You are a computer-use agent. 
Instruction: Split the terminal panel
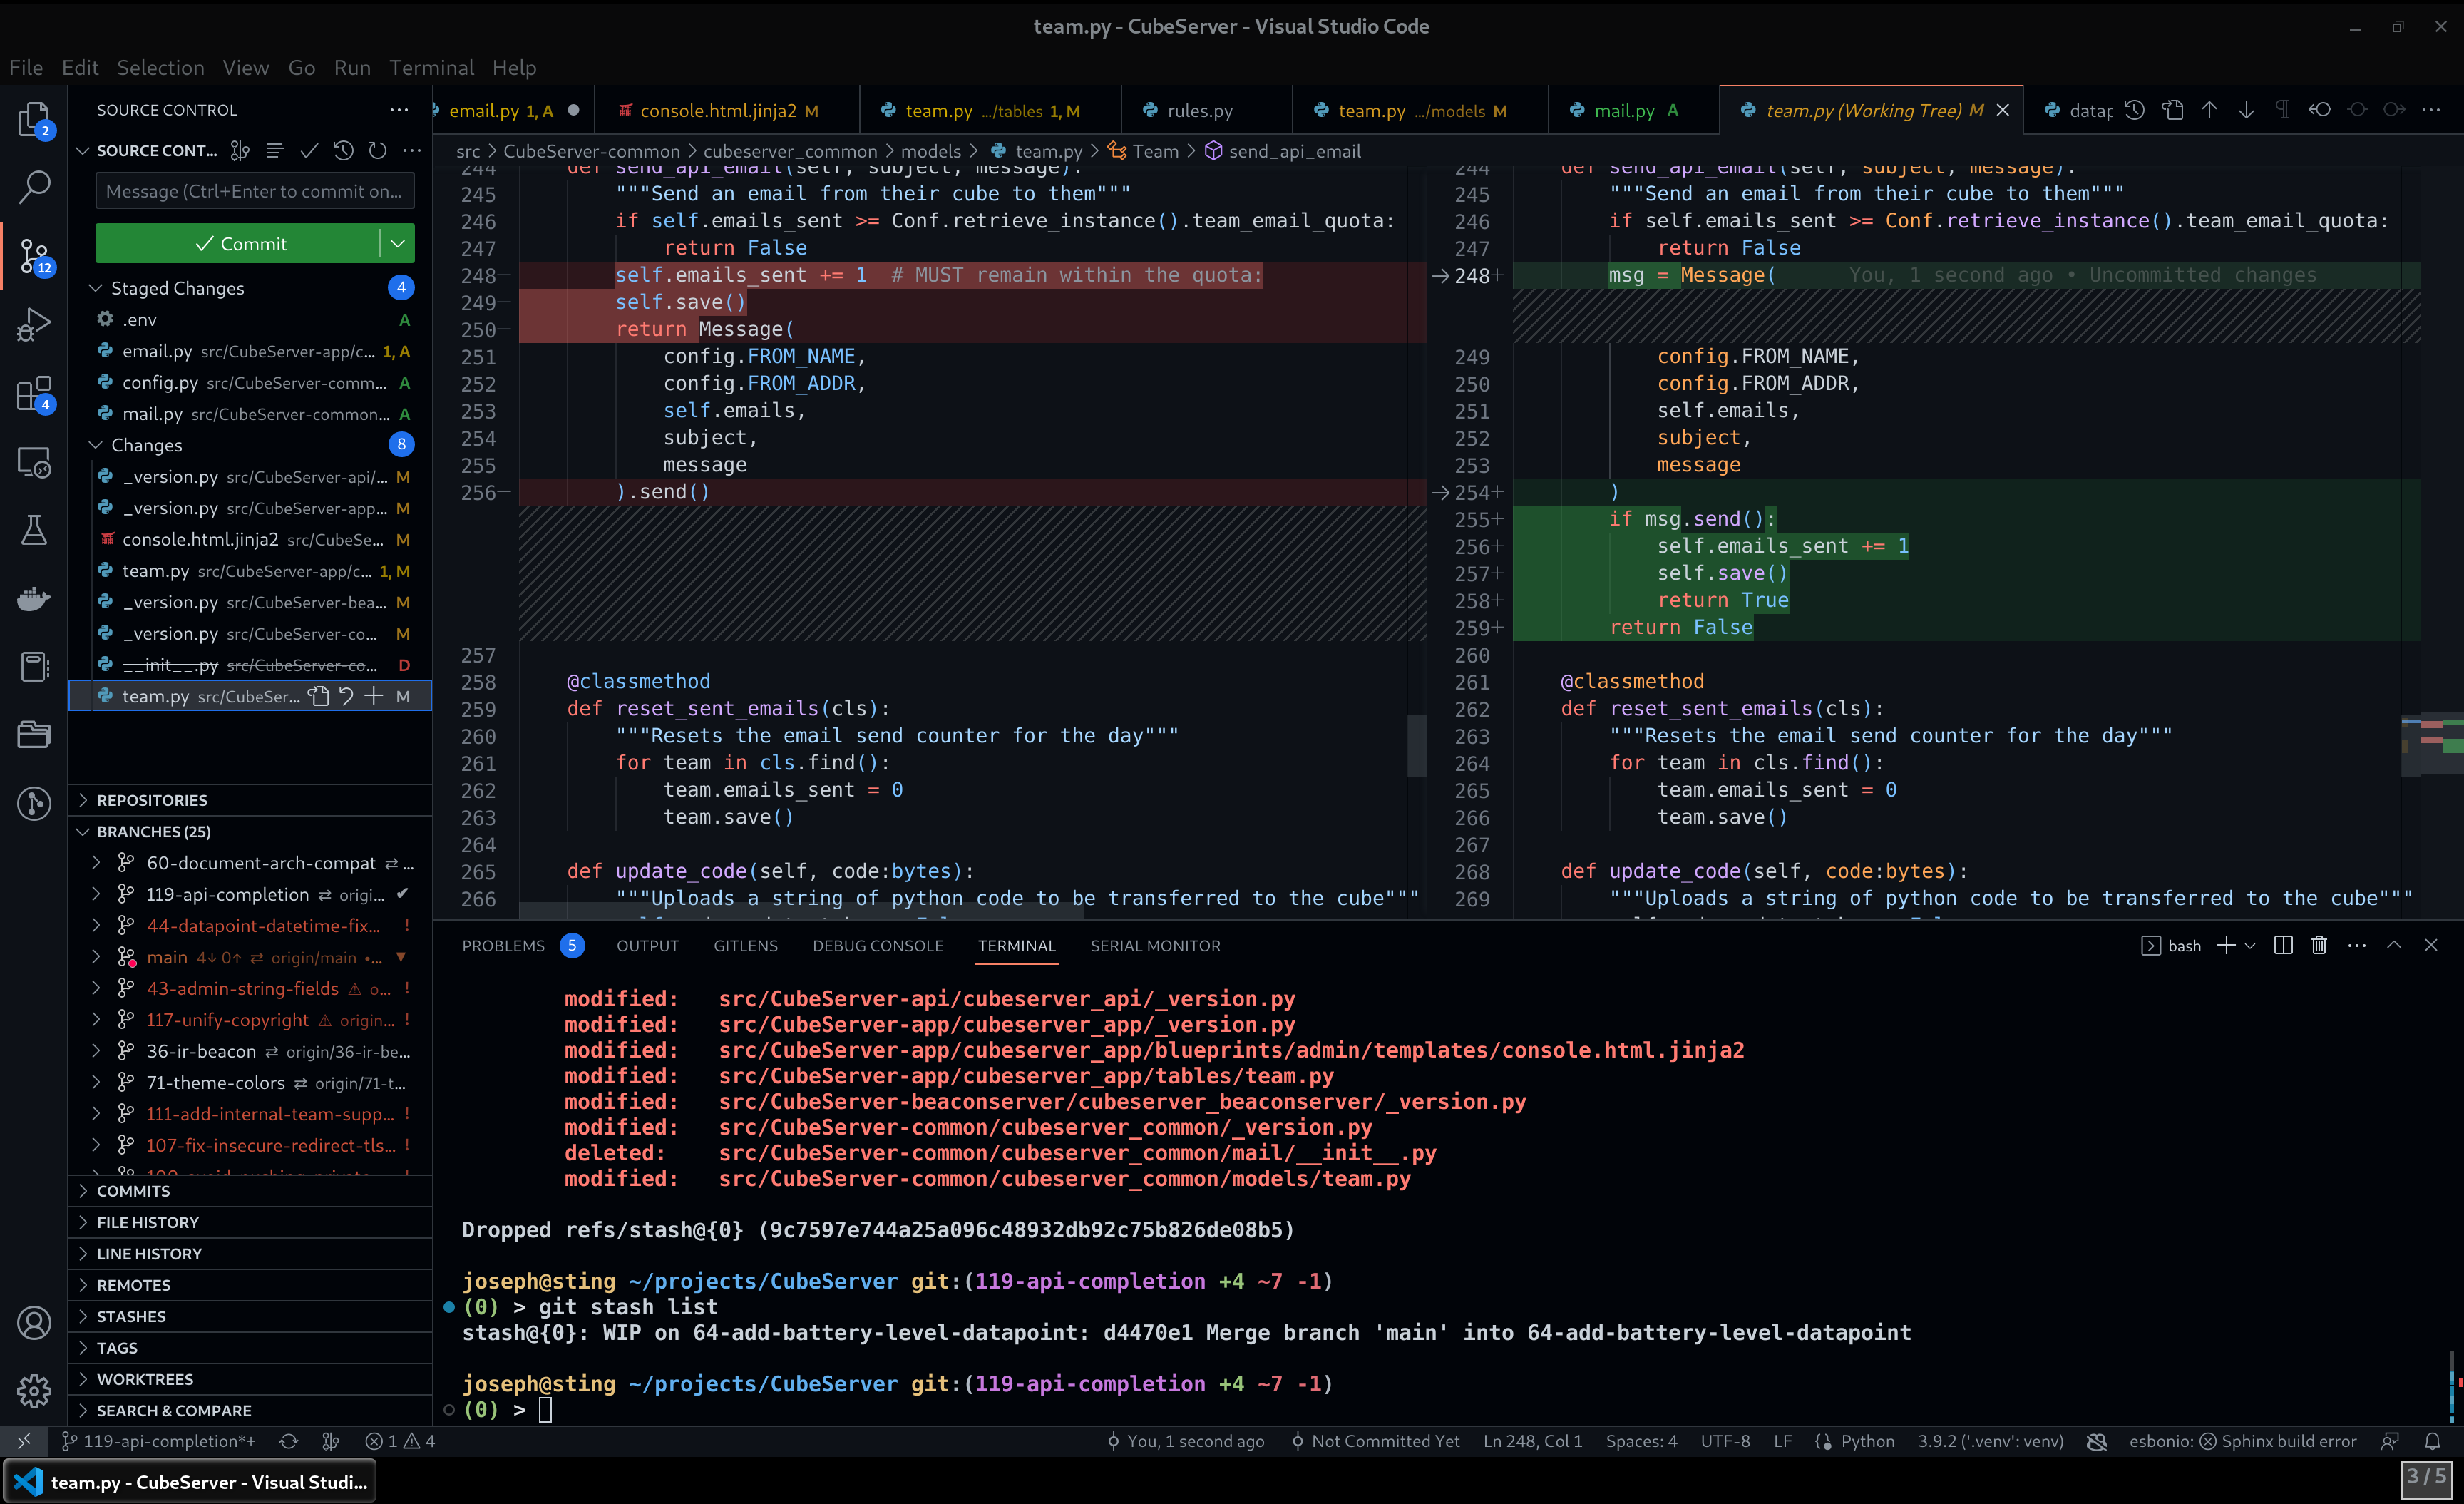(2283, 945)
